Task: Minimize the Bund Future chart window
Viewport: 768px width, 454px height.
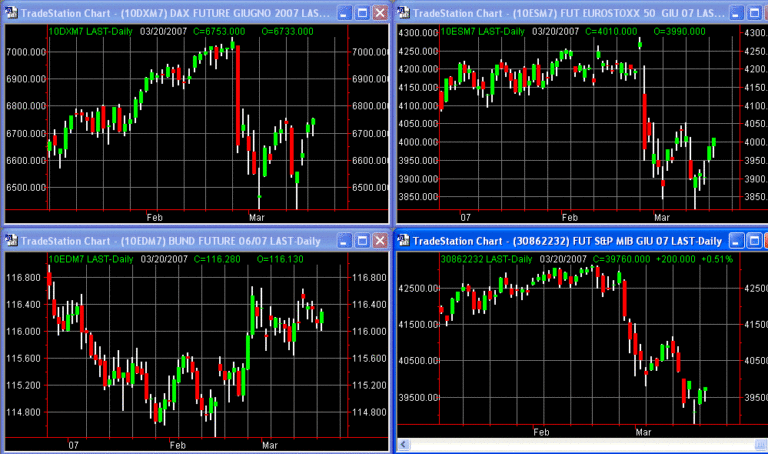Action: pos(343,240)
